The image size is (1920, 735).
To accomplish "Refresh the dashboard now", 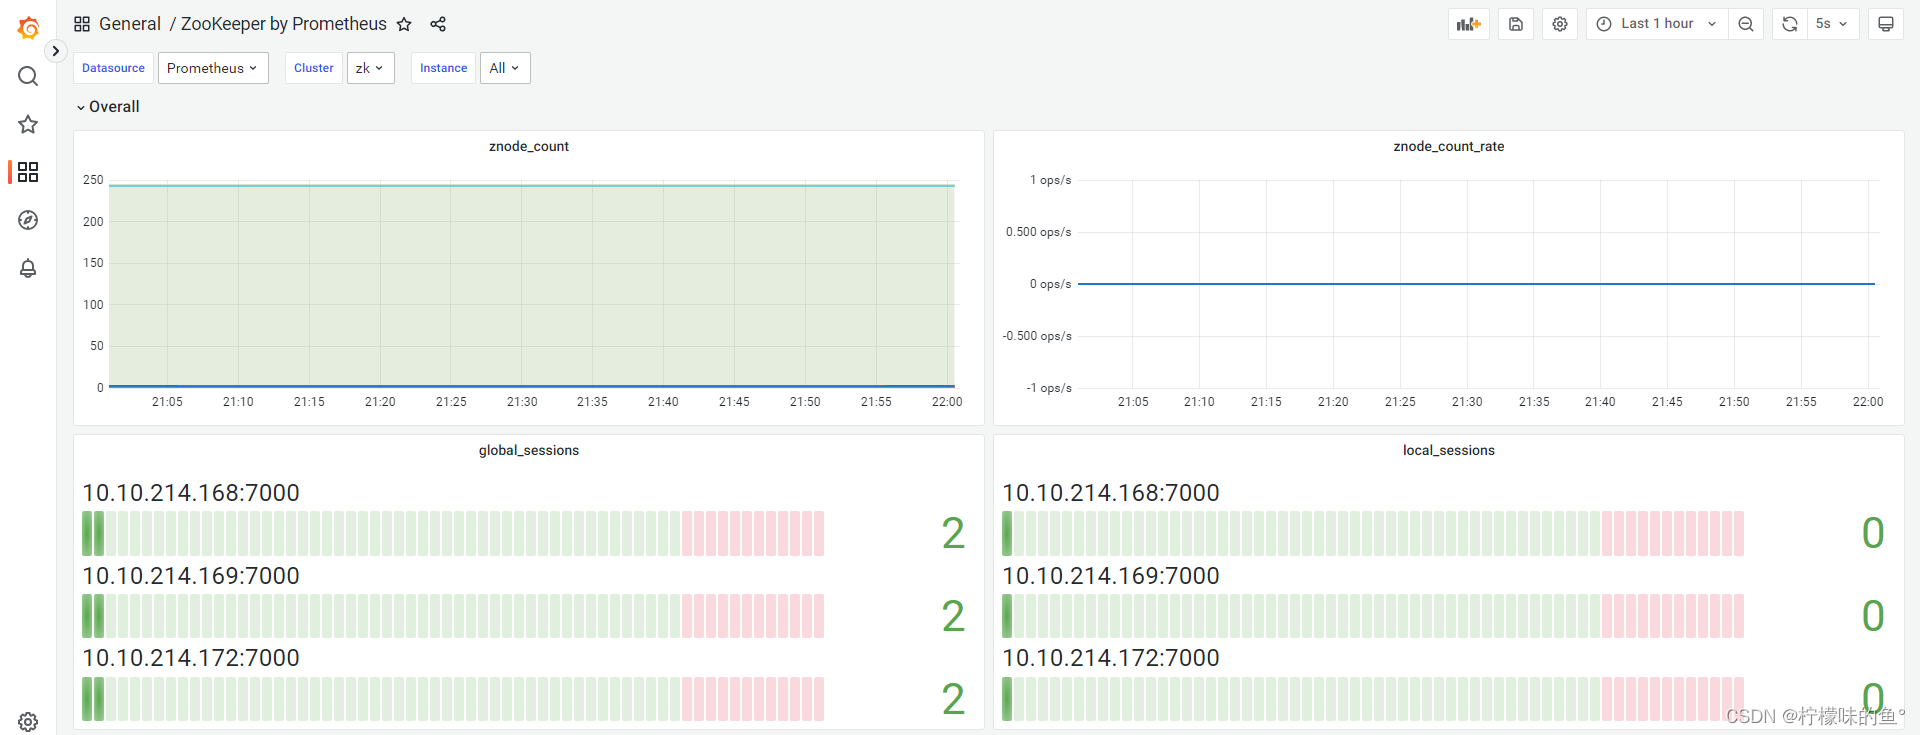I will pyautogui.click(x=1790, y=24).
